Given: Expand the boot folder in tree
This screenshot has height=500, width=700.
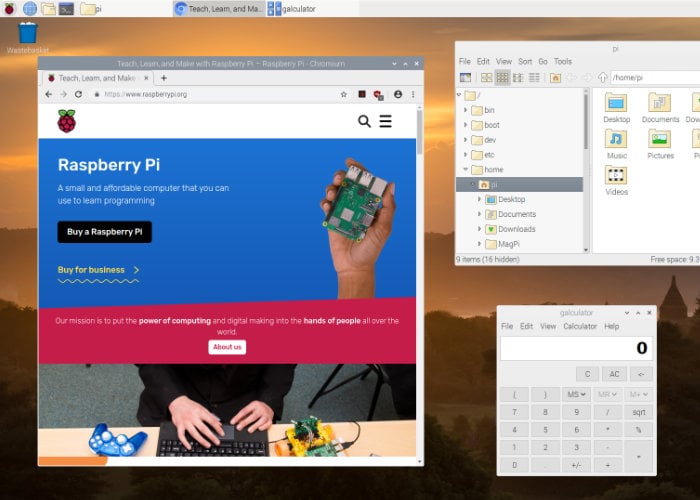Looking at the screenshot, I should 465,125.
